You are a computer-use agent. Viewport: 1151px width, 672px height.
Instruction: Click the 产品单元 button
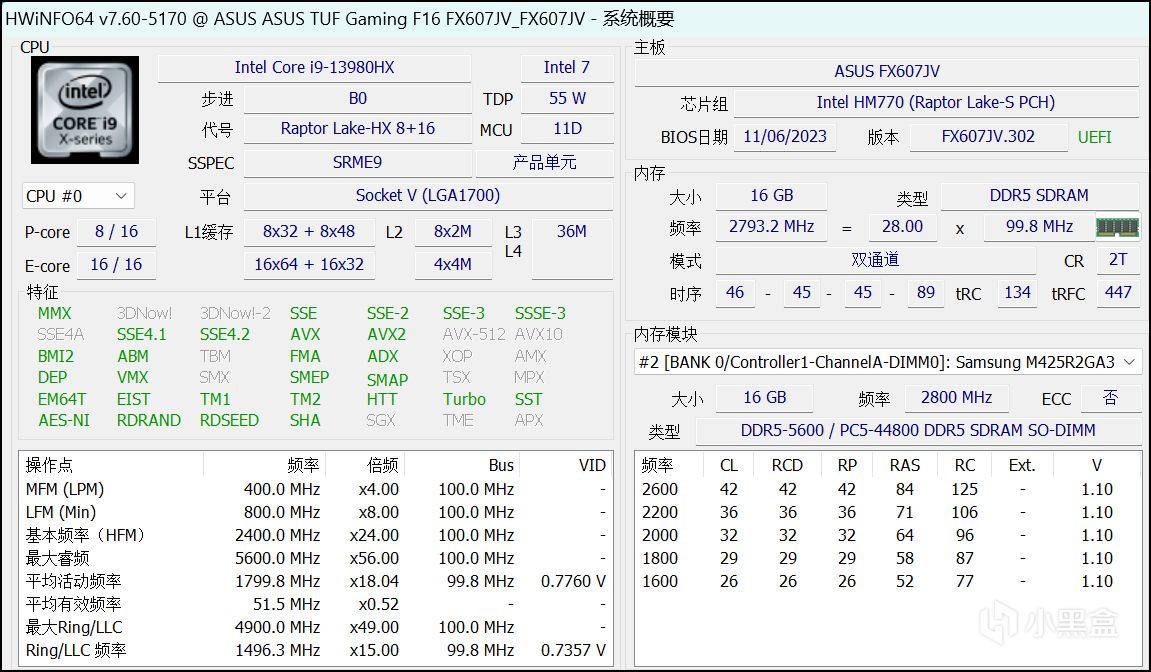pos(544,162)
